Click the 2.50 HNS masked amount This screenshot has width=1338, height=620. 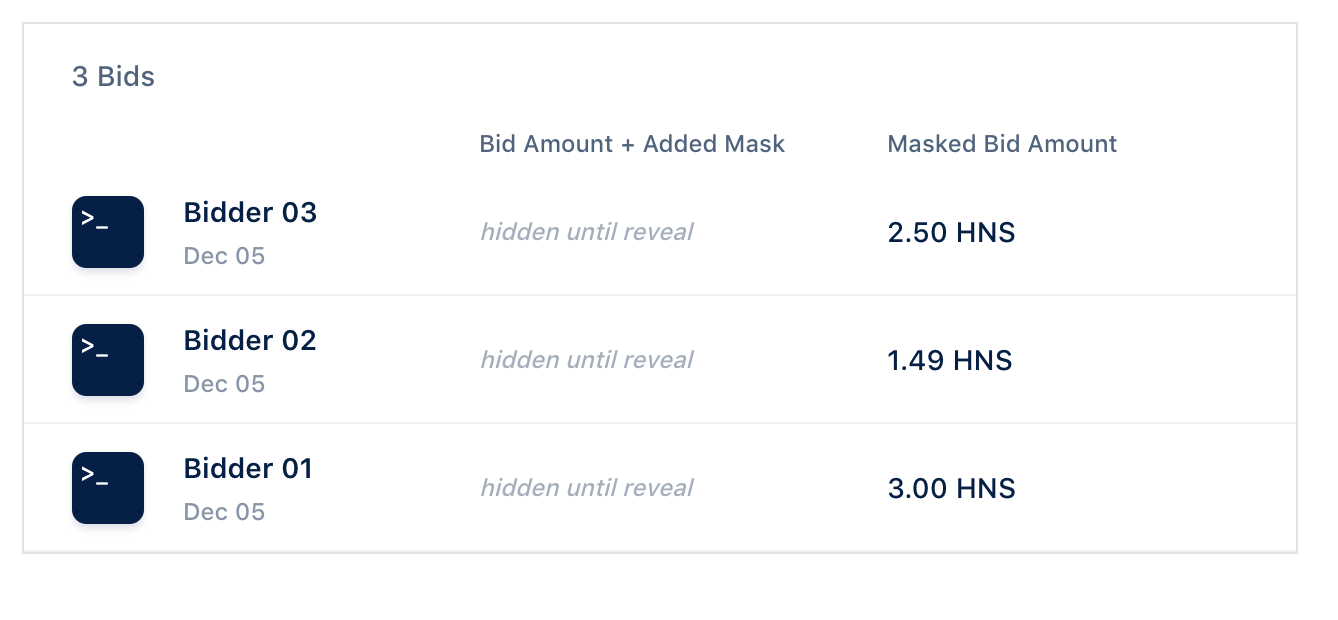point(951,233)
